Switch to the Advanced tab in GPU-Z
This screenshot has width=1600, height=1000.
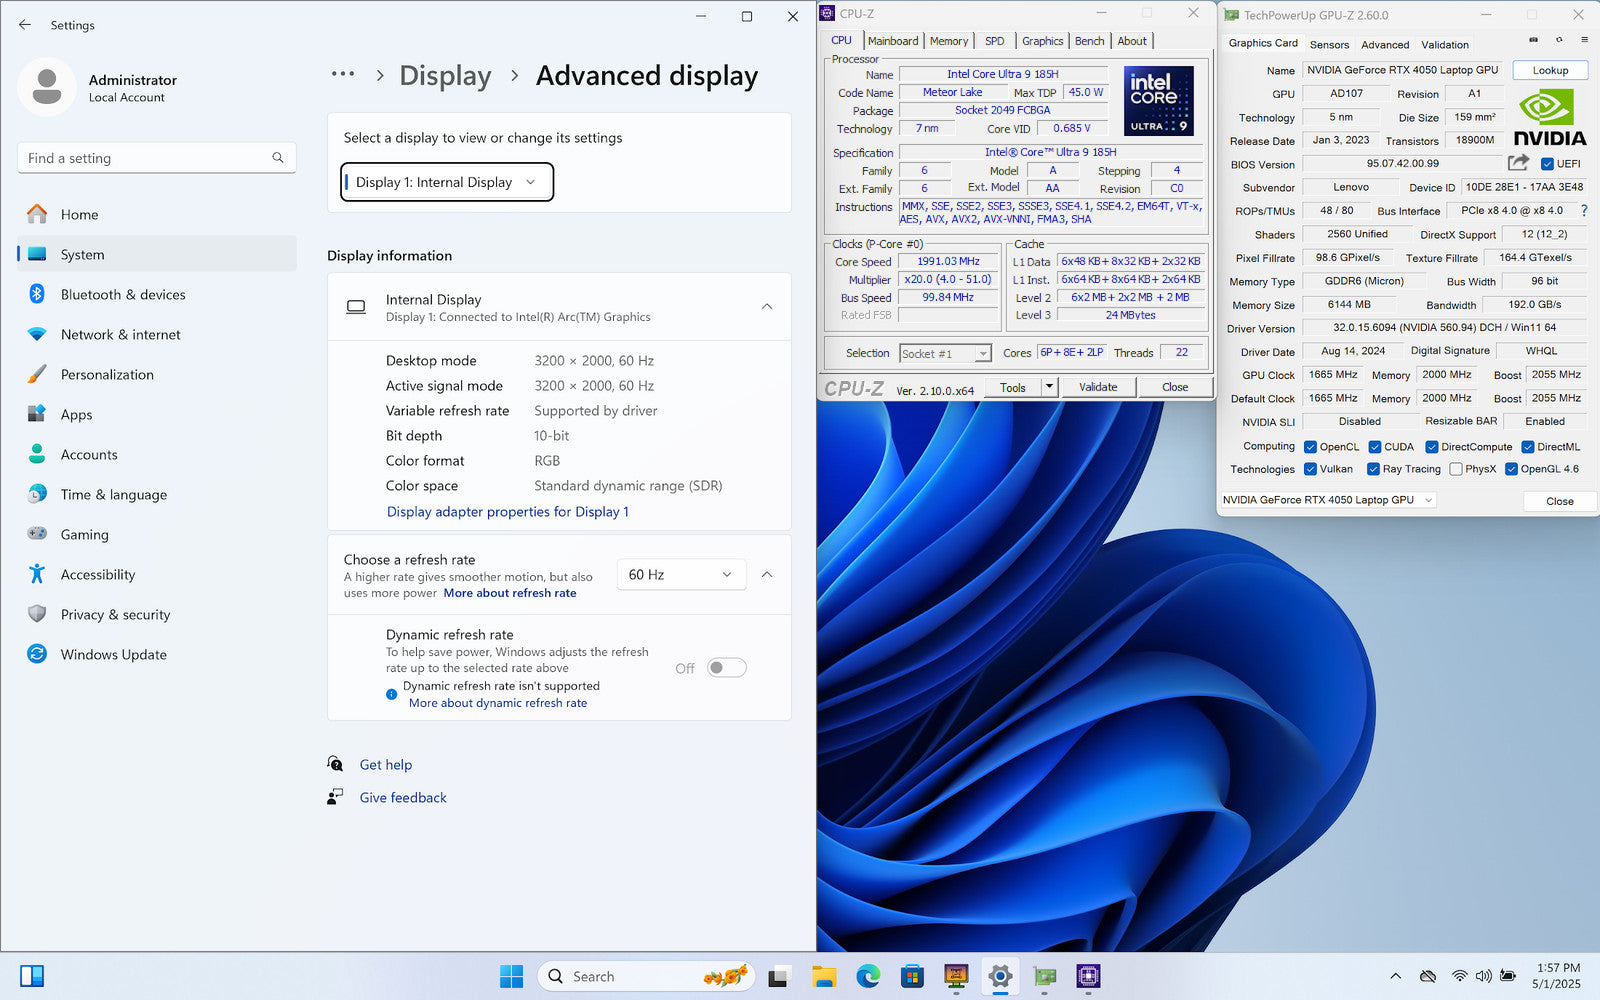[1385, 44]
